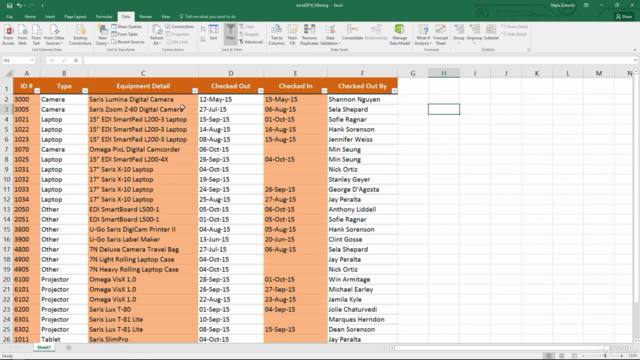Viewport: 640px width, 360px height.
Task: Sort Z to A descending icon
Action: (203, 39)
